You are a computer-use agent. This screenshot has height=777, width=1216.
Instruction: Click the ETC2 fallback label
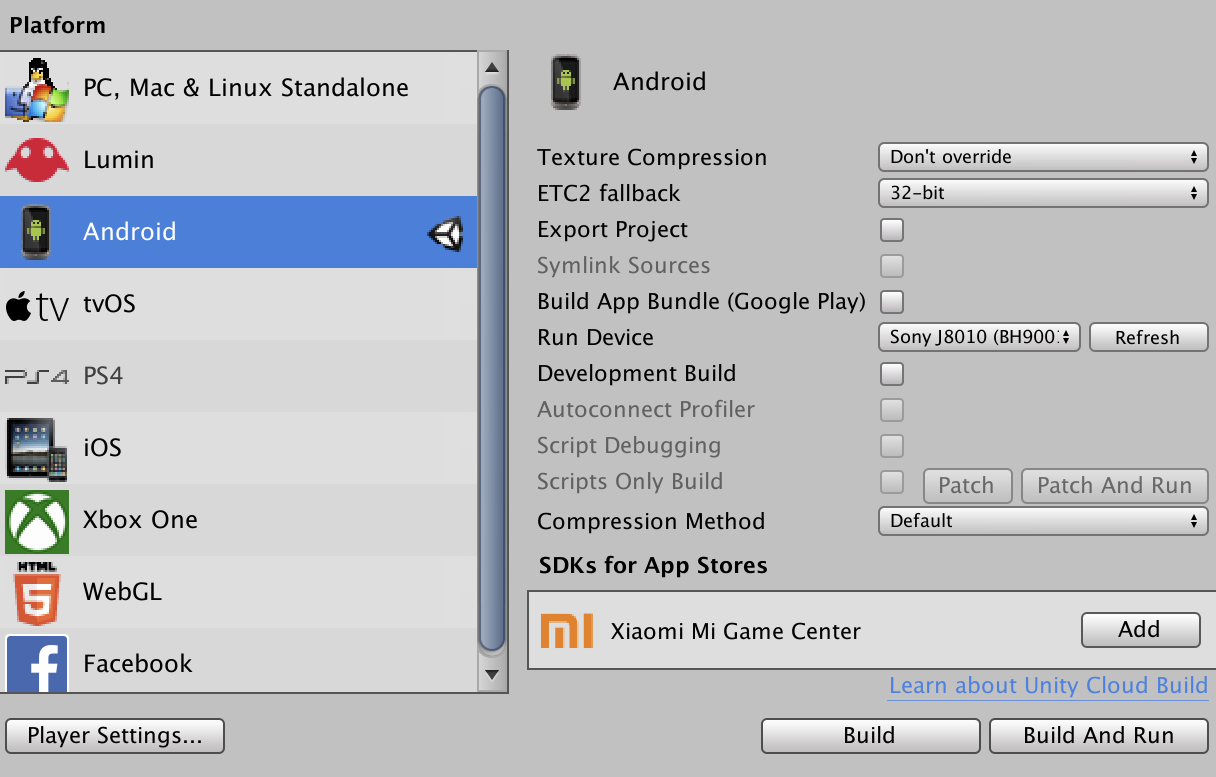point(608,194)
